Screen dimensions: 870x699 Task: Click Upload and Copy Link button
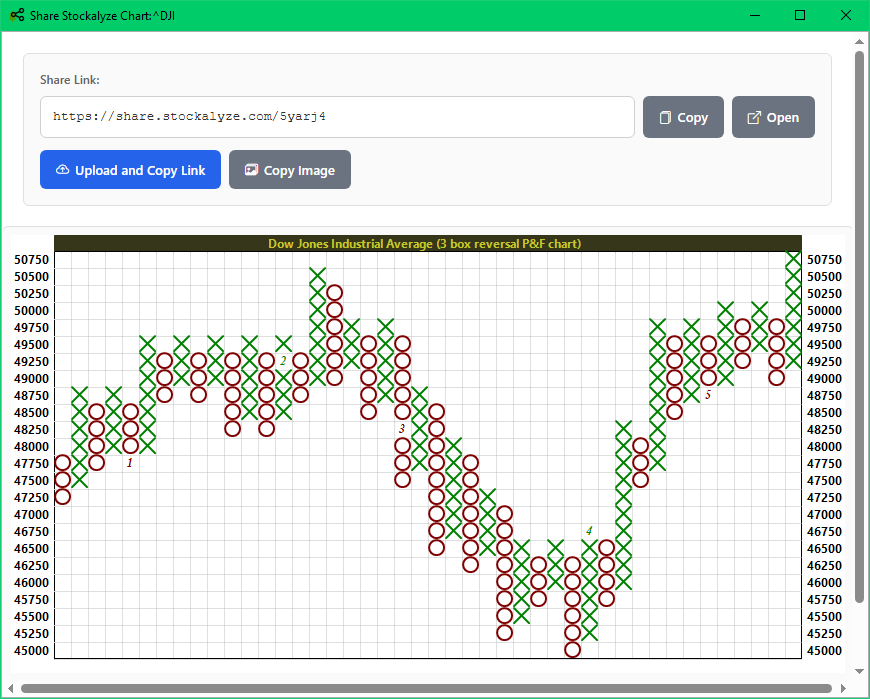tap(130, 170)
